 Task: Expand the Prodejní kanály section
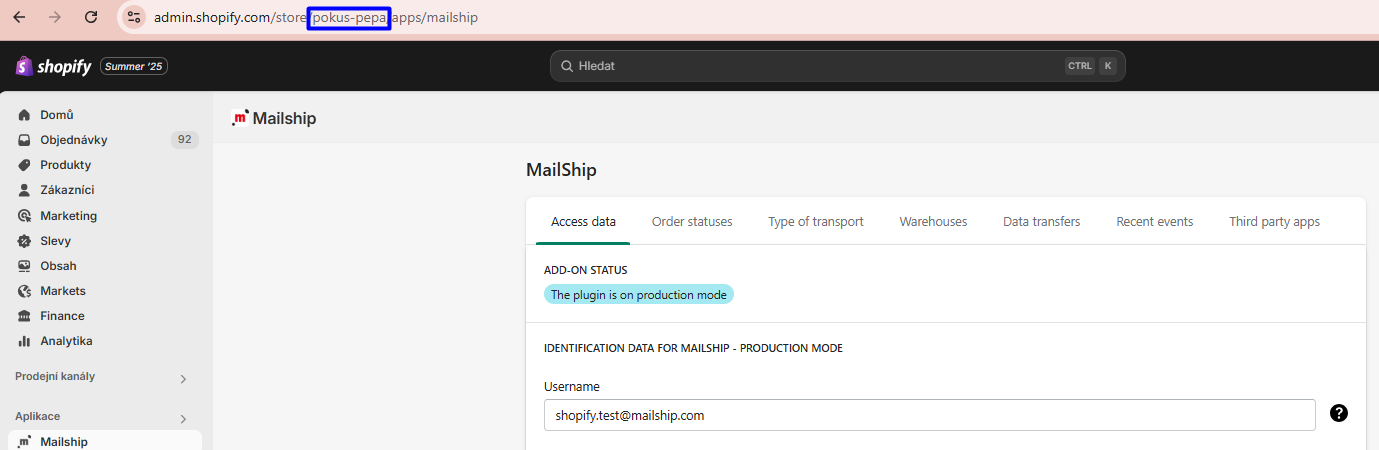pos(183,379)
